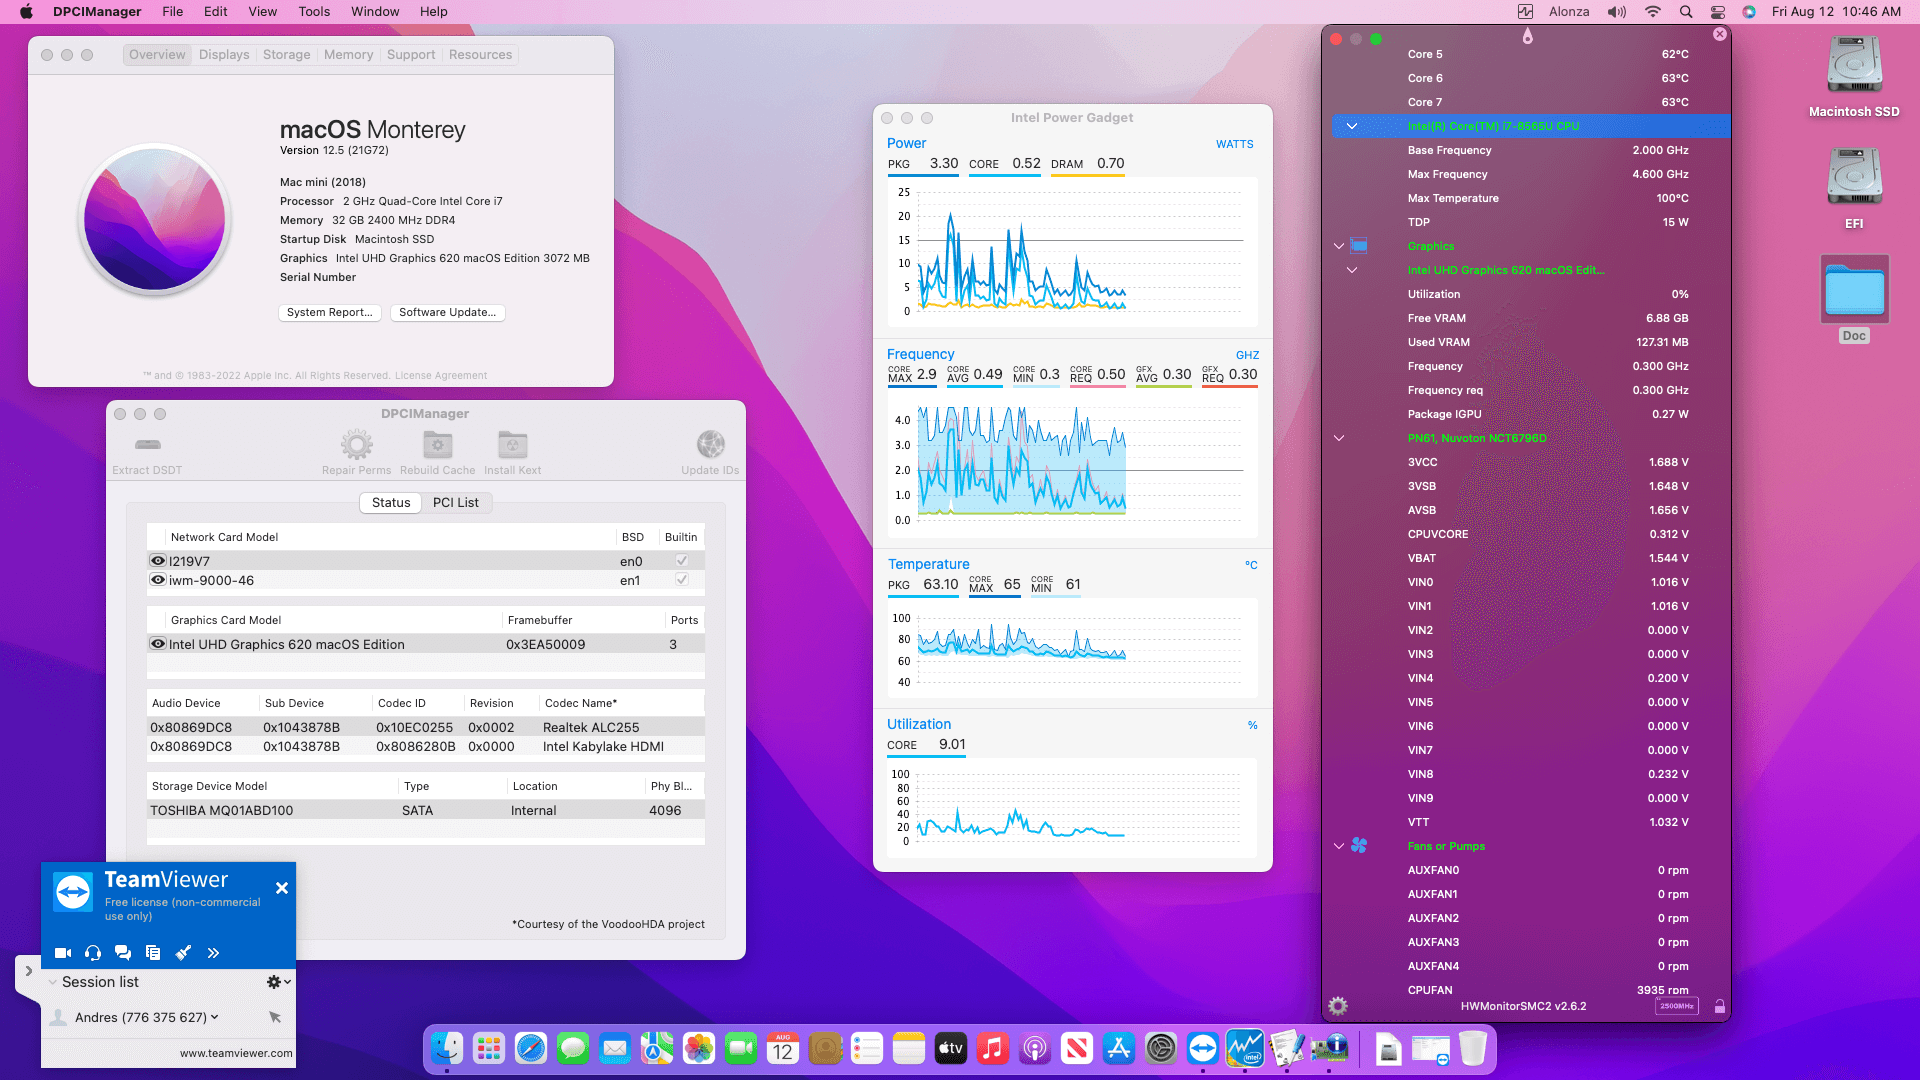Viewport: 1920px width, 1080px height.
Task: Open TeamViewer whiteboard paintbrush icon
Action: pyautogui.click(x=183, y=953)
